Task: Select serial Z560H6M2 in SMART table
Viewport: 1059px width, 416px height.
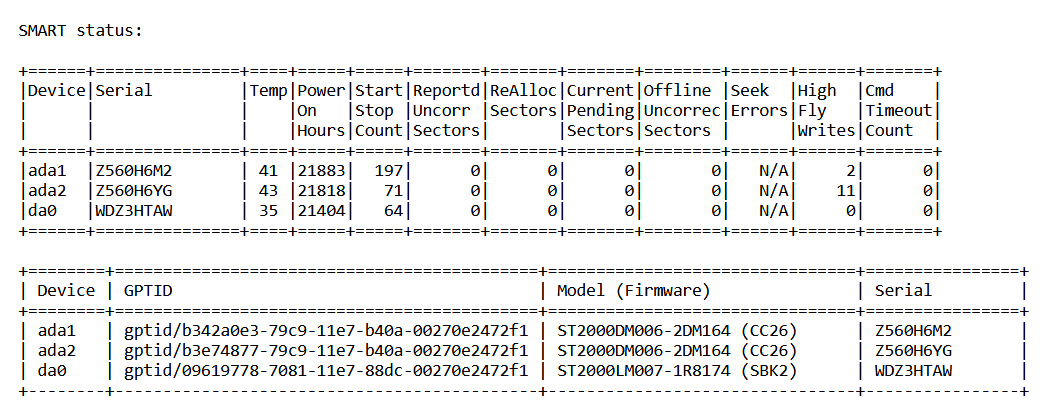Action: pyautogui.click(x=128, y=170)
